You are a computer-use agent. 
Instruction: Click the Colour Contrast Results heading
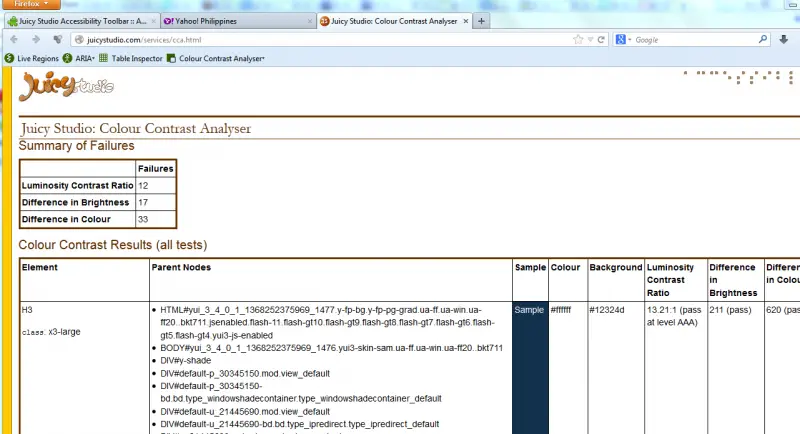point(113,245)
